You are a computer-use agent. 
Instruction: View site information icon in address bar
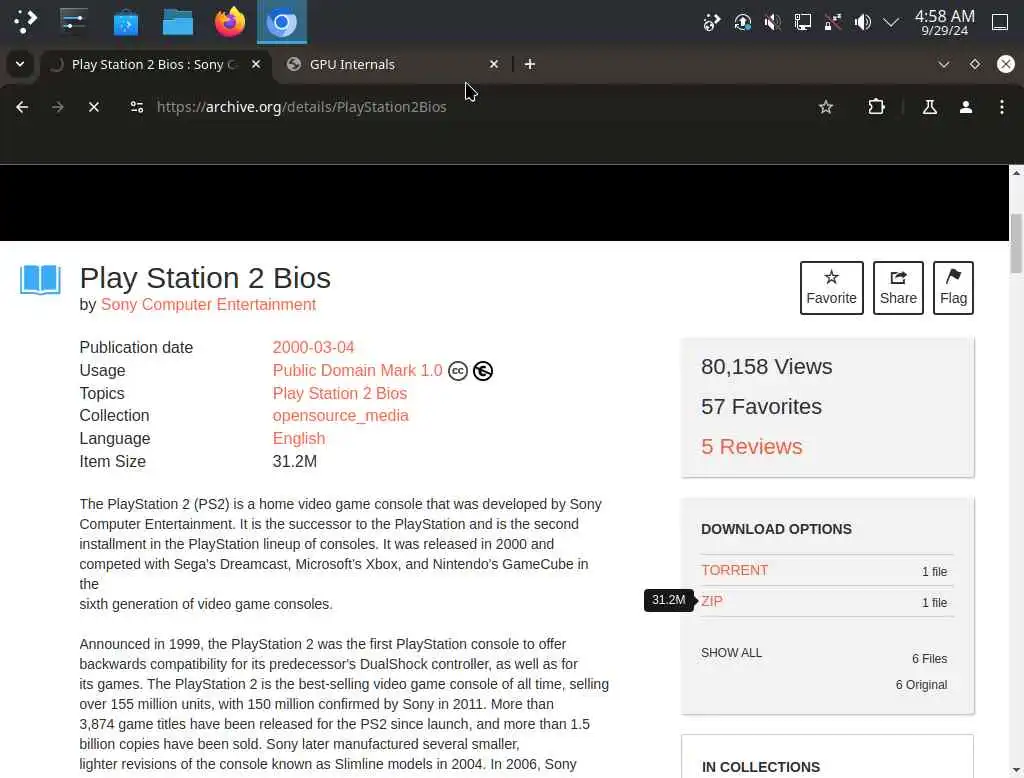[x=136, y=107]
